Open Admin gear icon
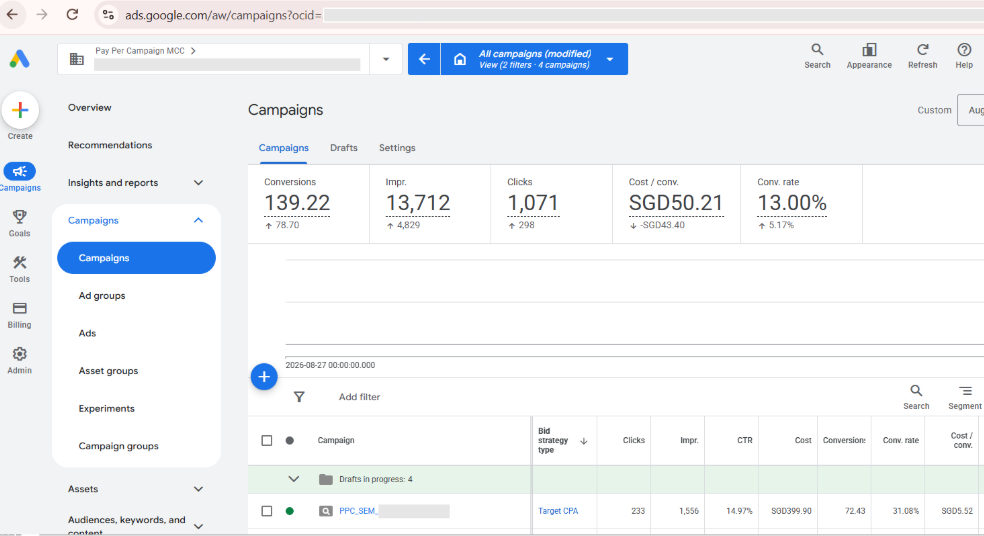The height and width of the screenshot is (536, 984). coord(19,354)
